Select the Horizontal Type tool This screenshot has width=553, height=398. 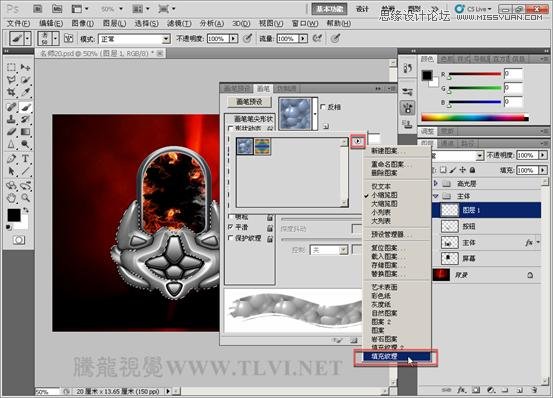click(x=25, y=158)
